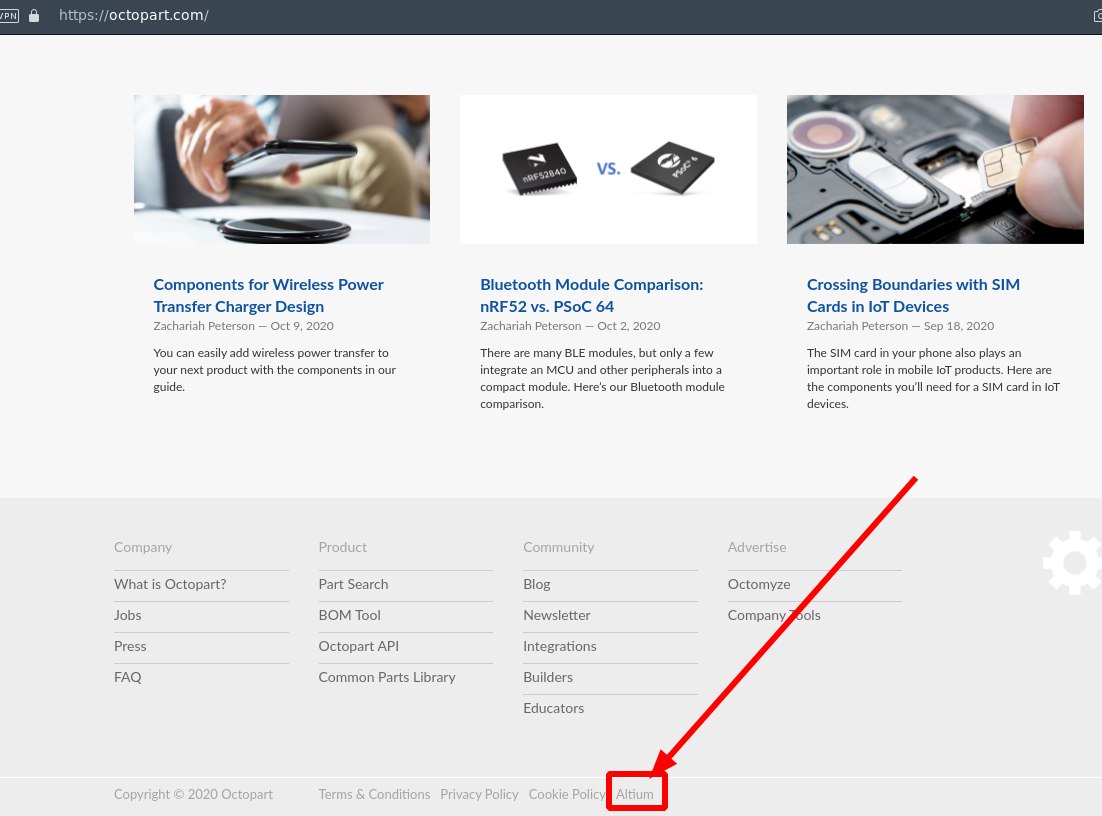The height and width of the screenshot is (816, 1102).
Task: Open the Privacy Policy link
Action: tap(479, 794)
